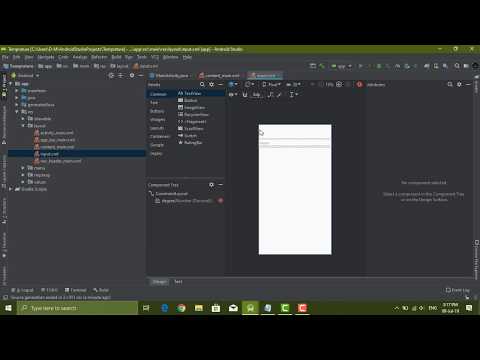Select the Layouts palette category

(x=157, y=128)
